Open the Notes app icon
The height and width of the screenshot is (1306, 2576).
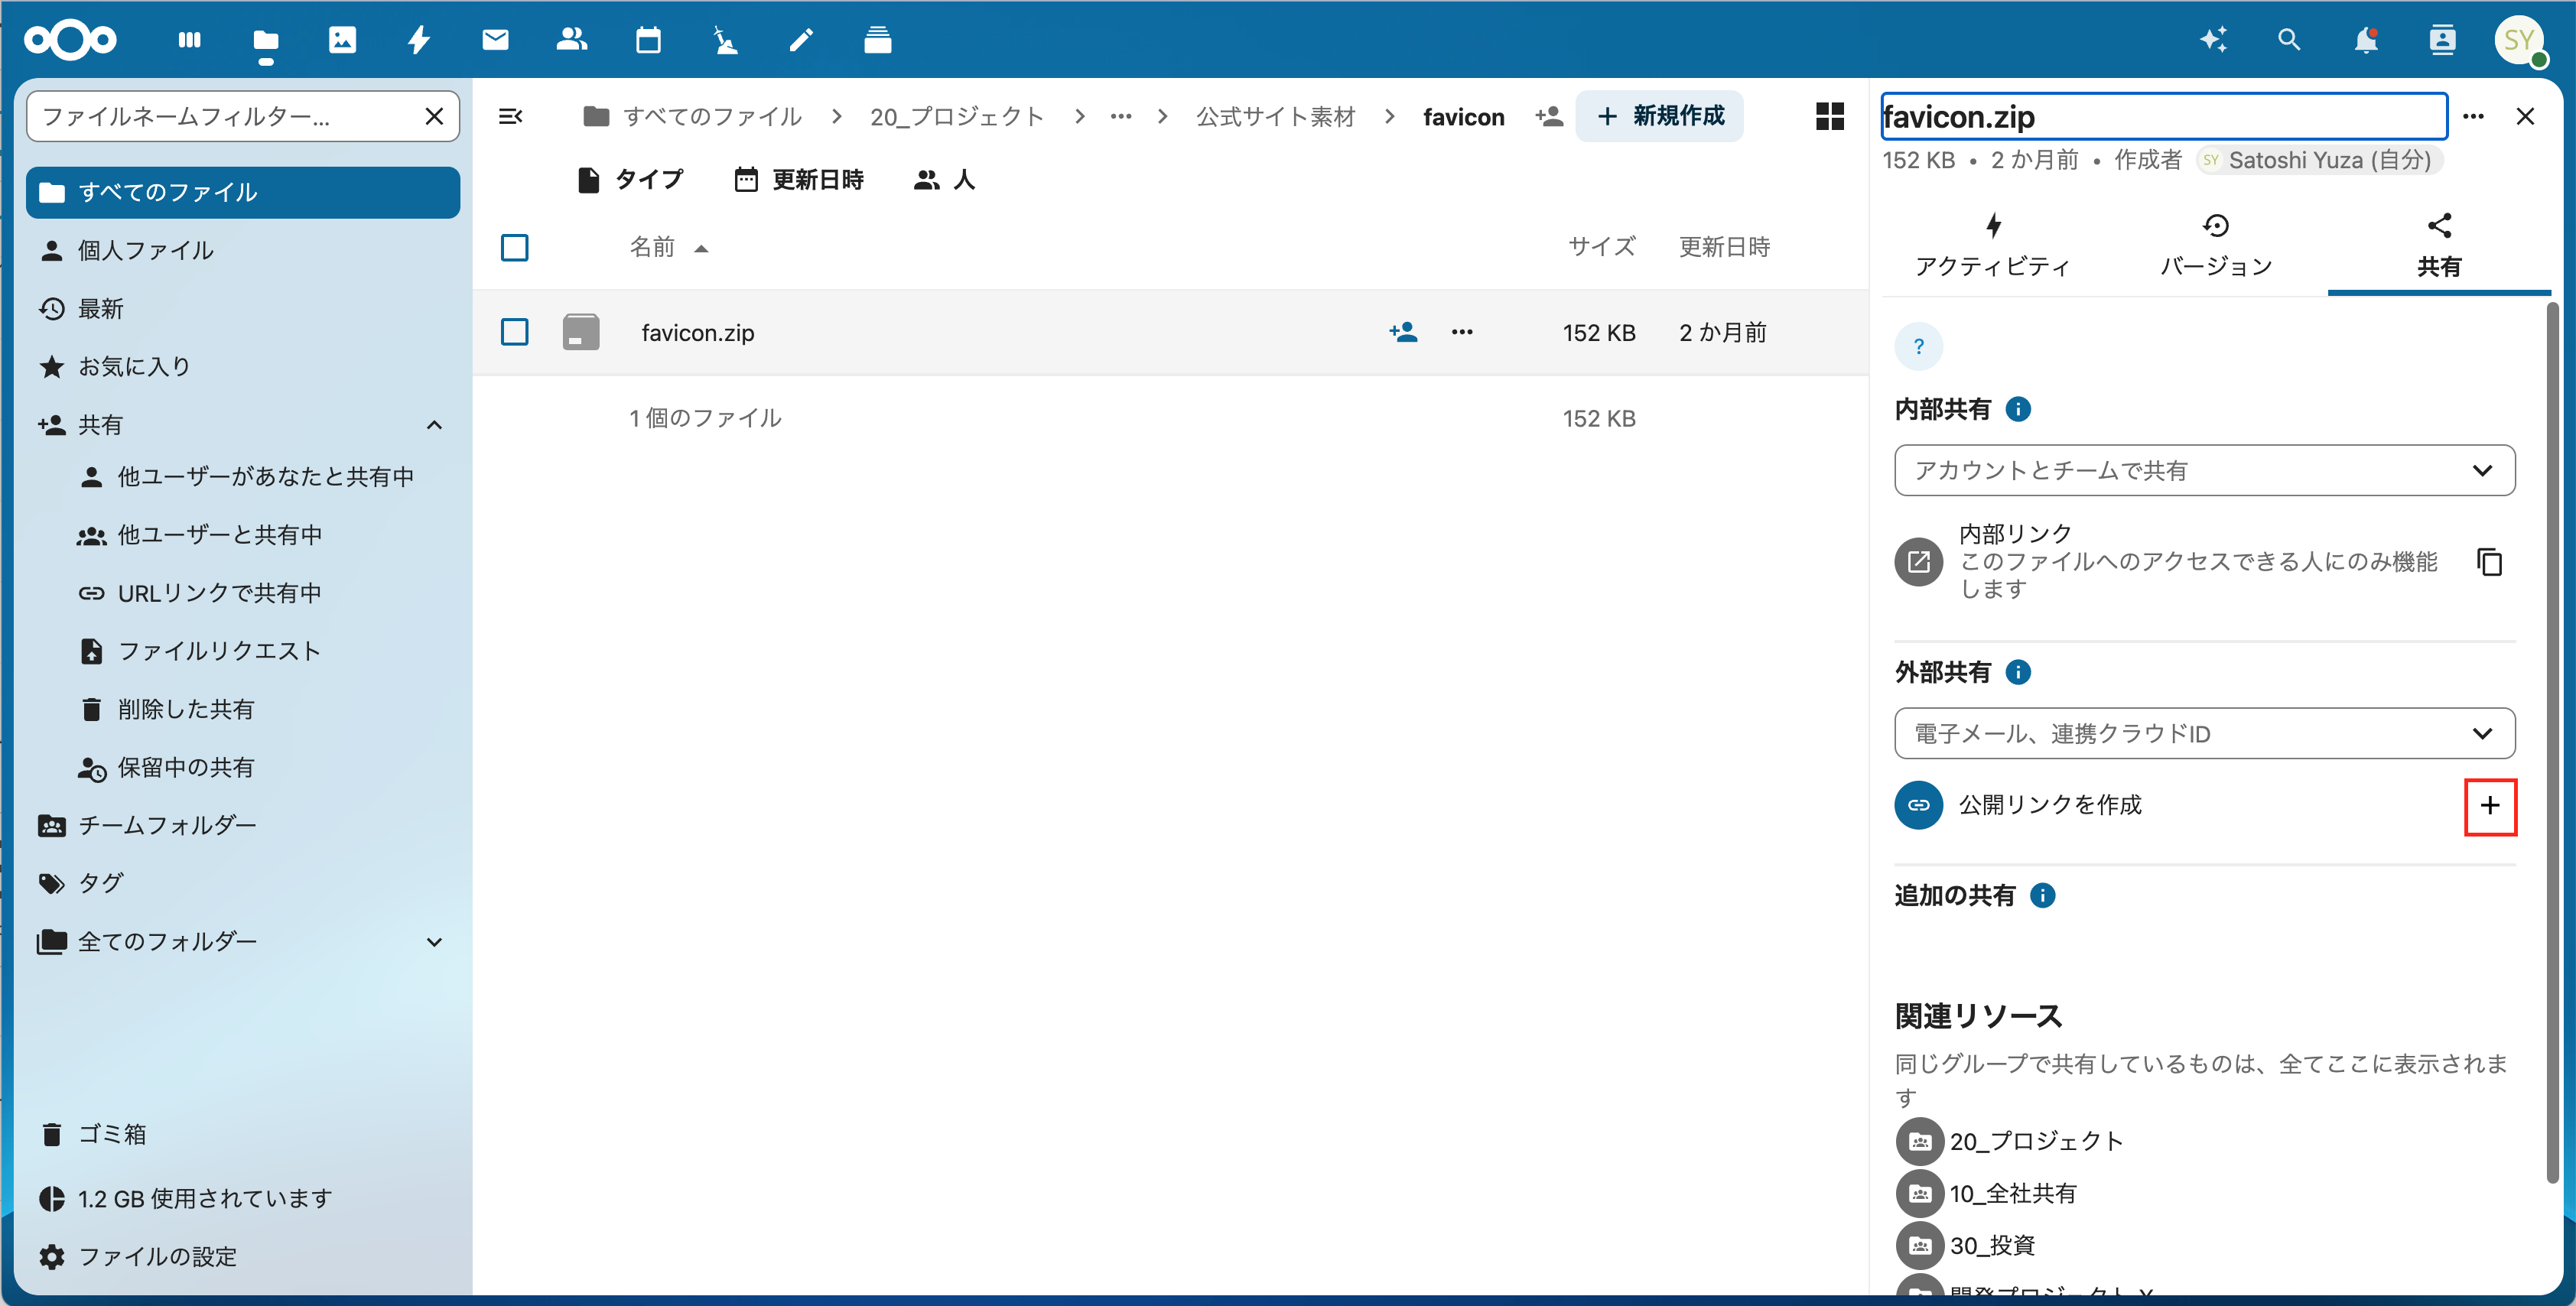tap(800, 40)
